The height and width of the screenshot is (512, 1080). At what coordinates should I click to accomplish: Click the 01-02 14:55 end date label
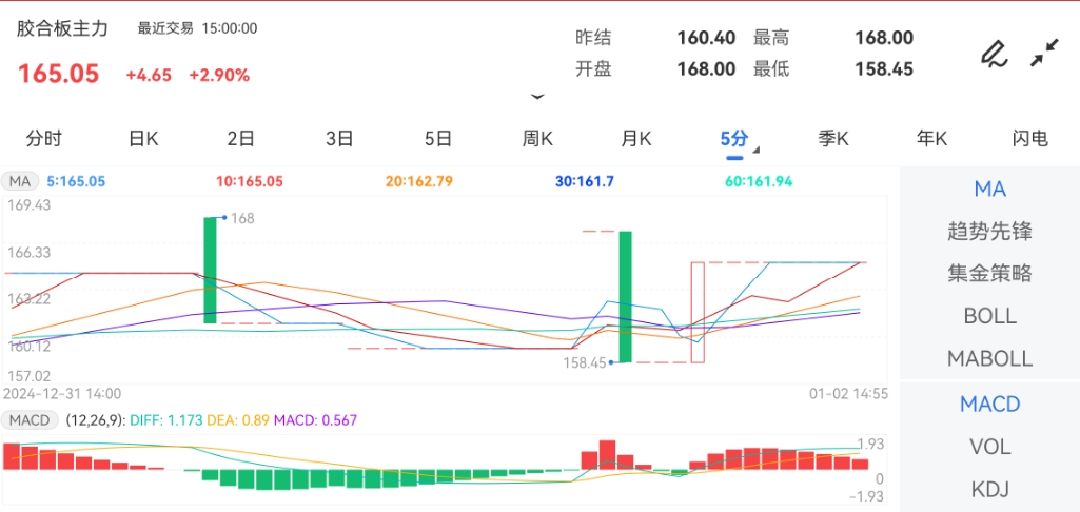pos(848,393)
